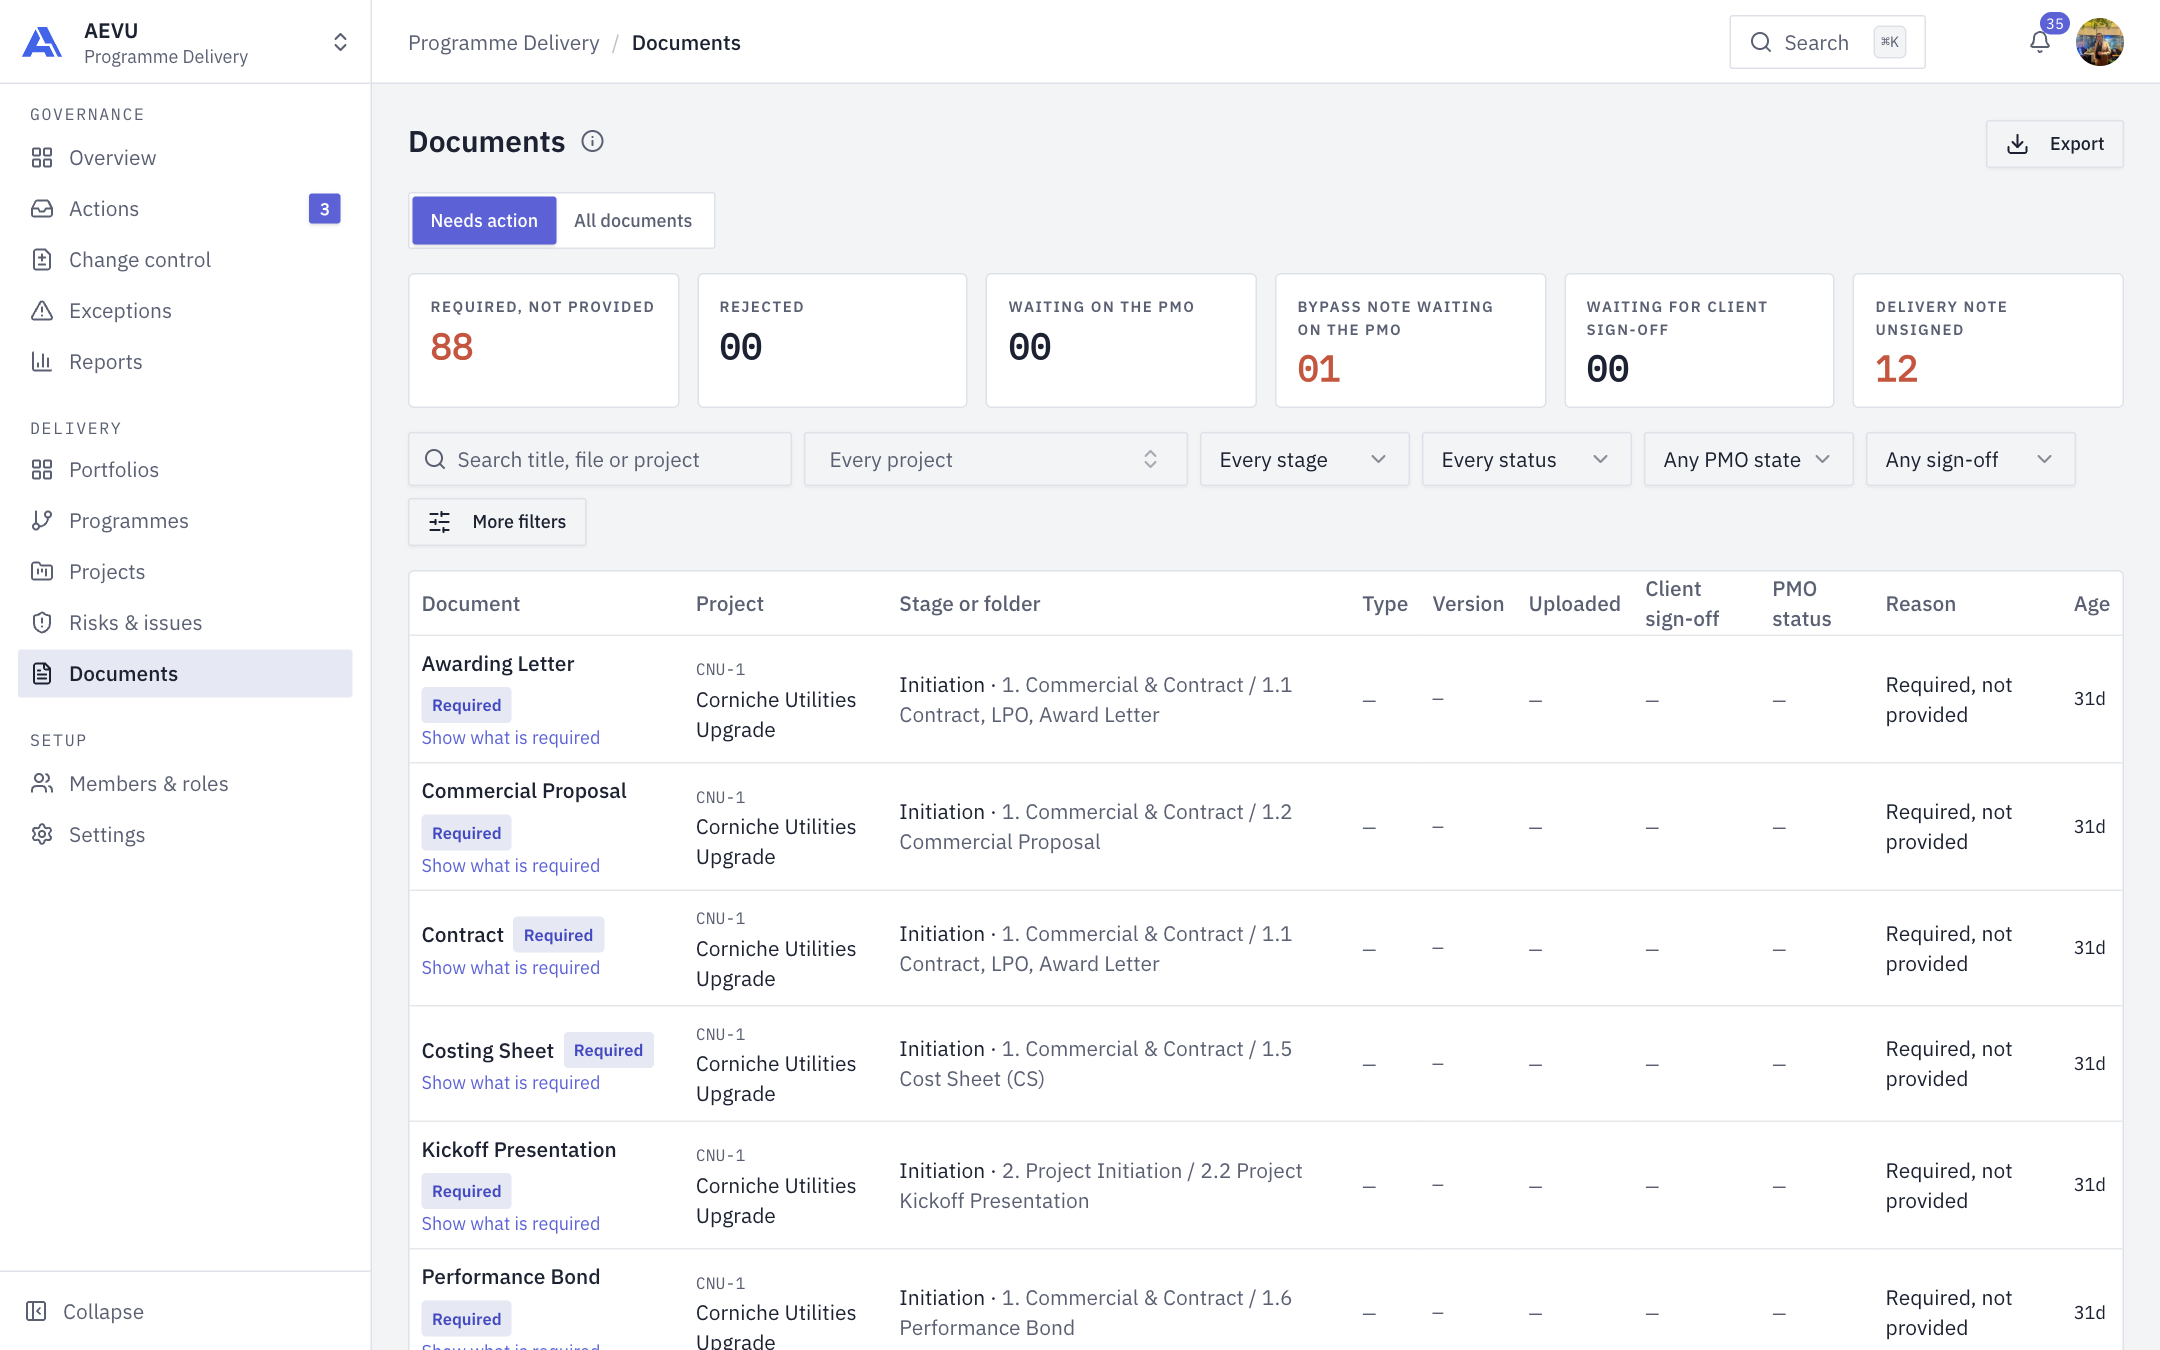
Task: Select the Needs action tab
Action: tap(484, 221)
